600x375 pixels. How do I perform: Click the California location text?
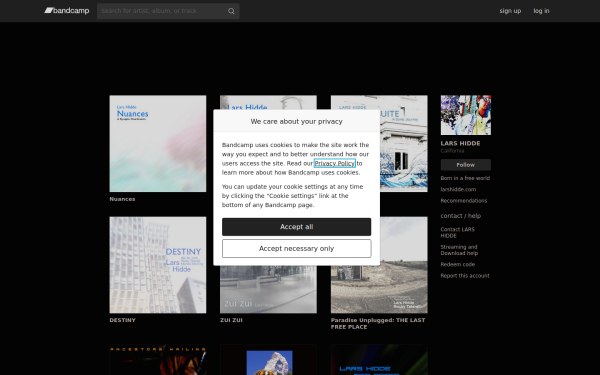452,151
